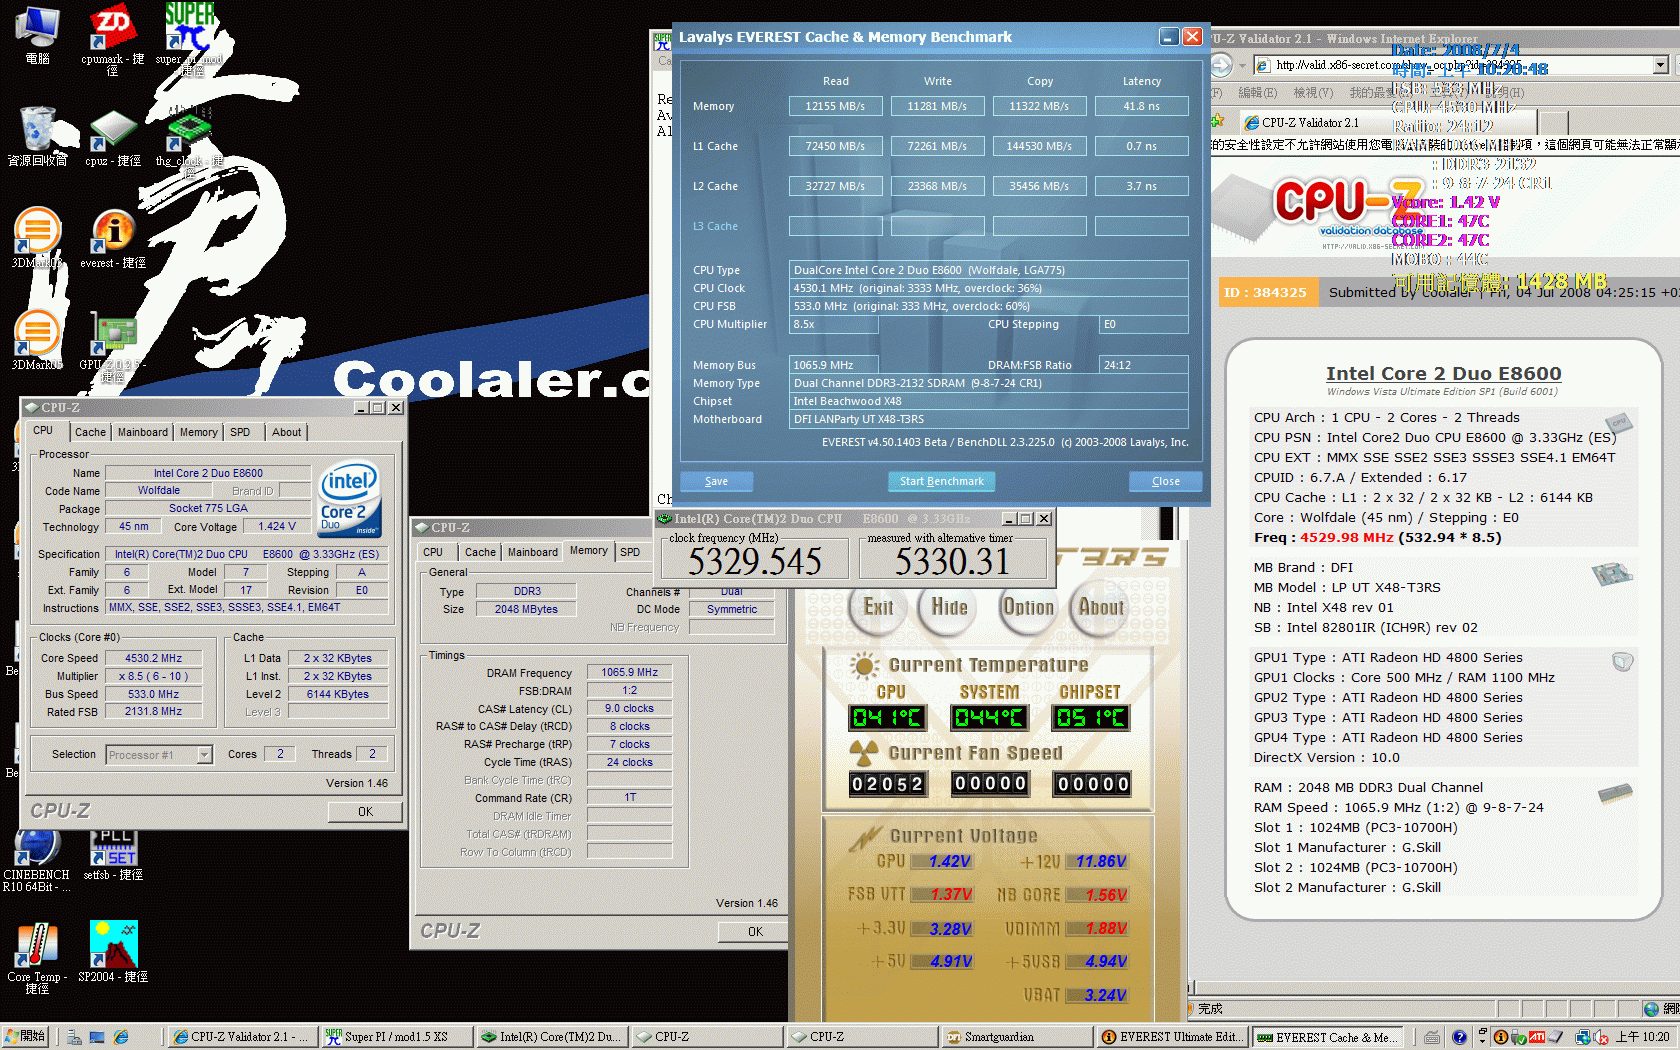Expand the Processor #1 selection dropdown

(x=205, y=755)
